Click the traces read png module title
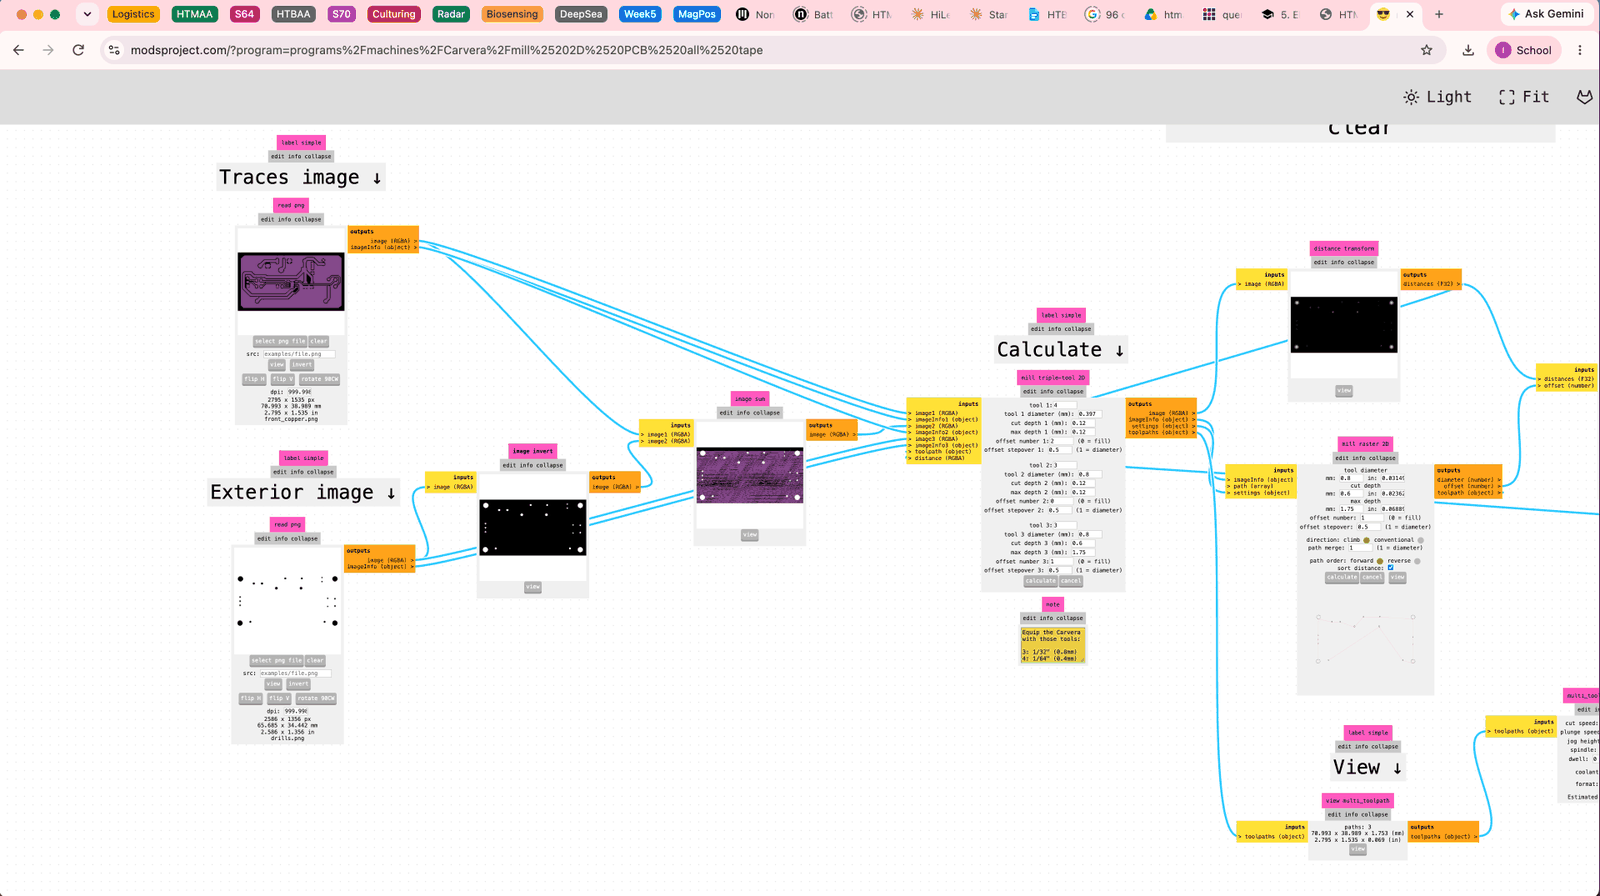 pos(291,205)
